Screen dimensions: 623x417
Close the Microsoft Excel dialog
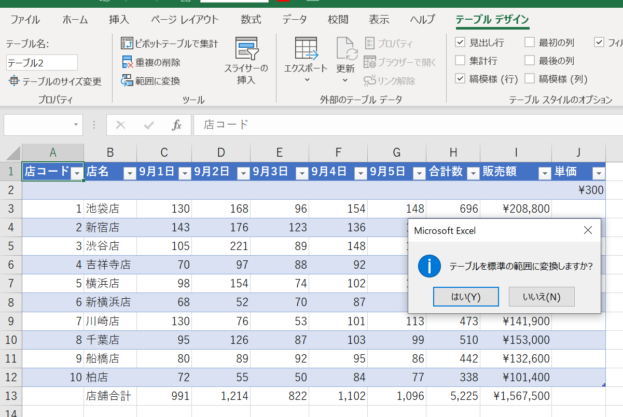point(588,230)
